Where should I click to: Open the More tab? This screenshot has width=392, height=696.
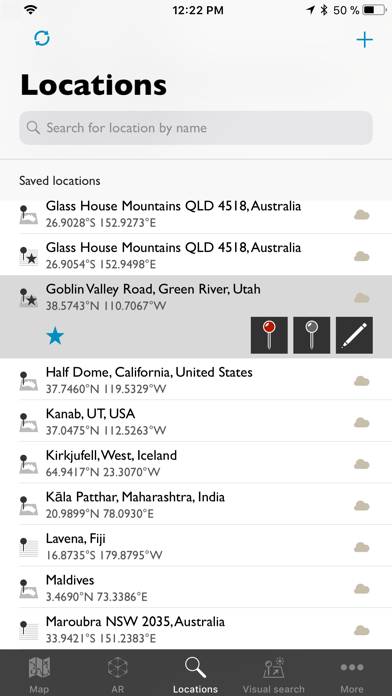(352, 674)
